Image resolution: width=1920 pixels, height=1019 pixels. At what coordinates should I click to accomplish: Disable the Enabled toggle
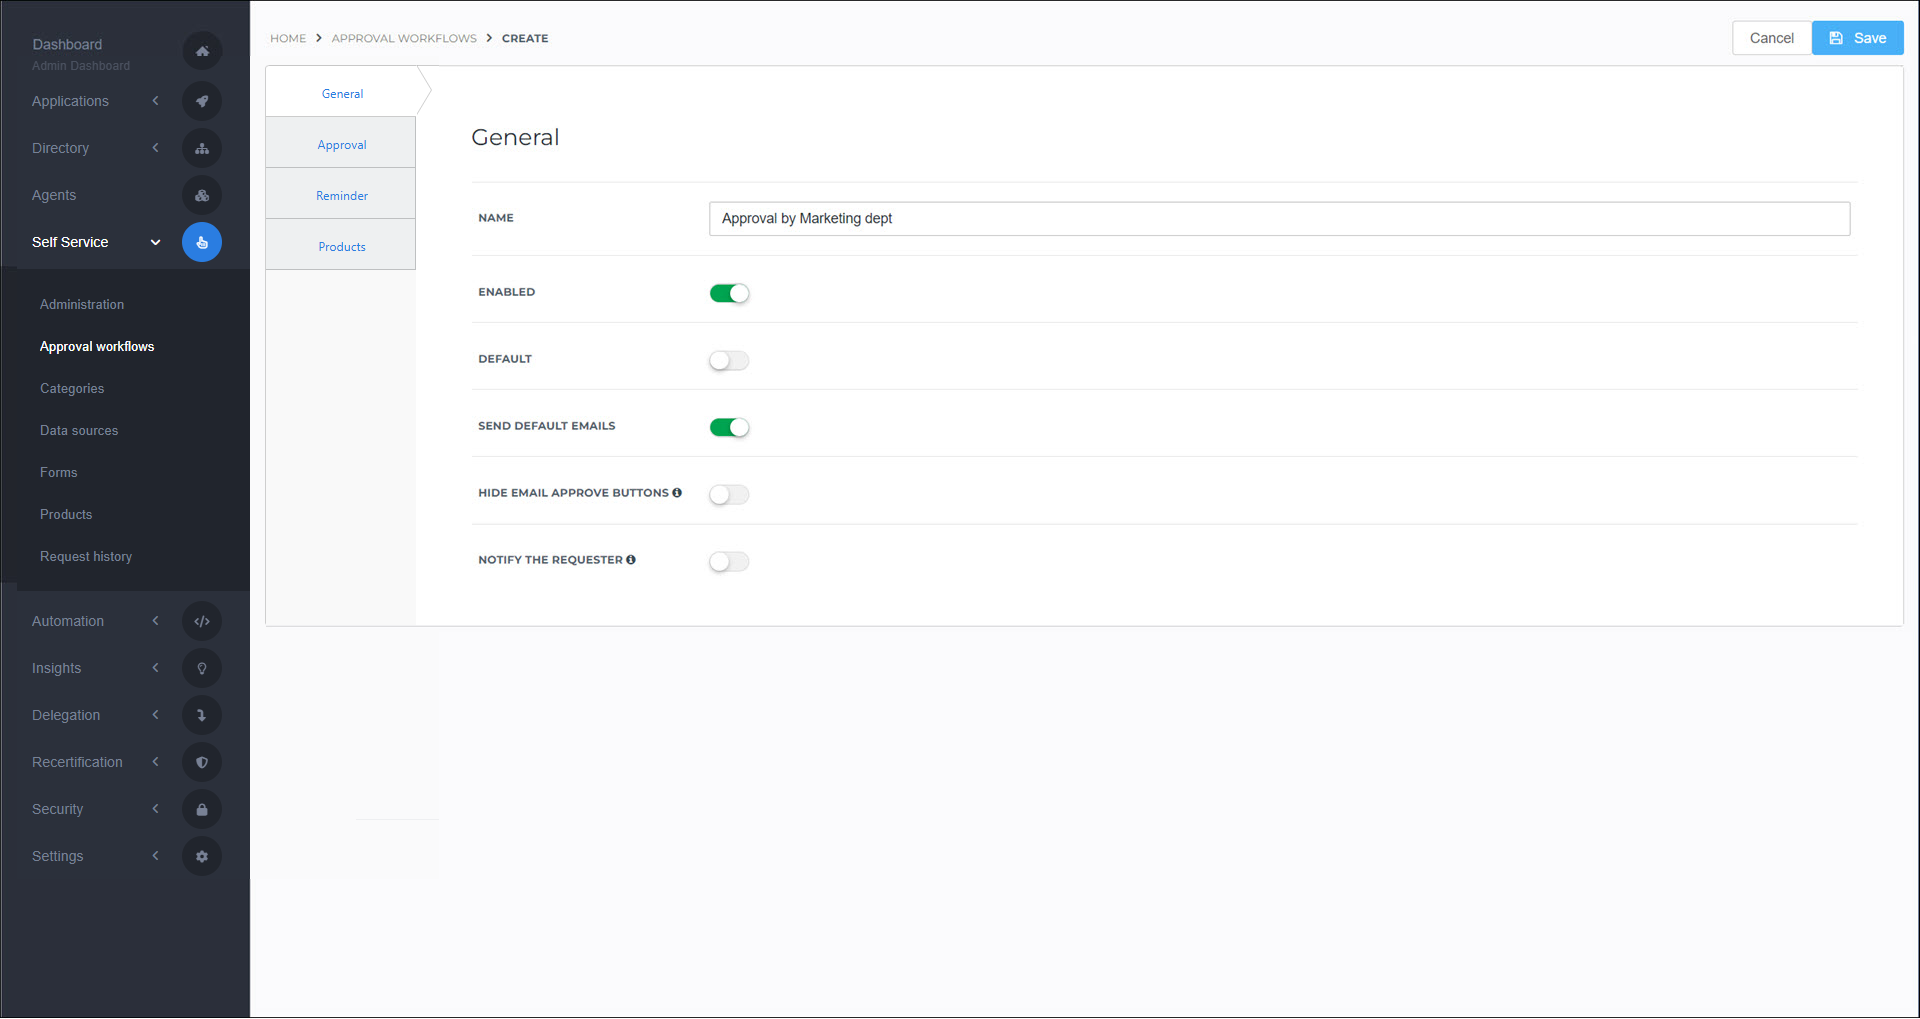click(x=729, y=292)
